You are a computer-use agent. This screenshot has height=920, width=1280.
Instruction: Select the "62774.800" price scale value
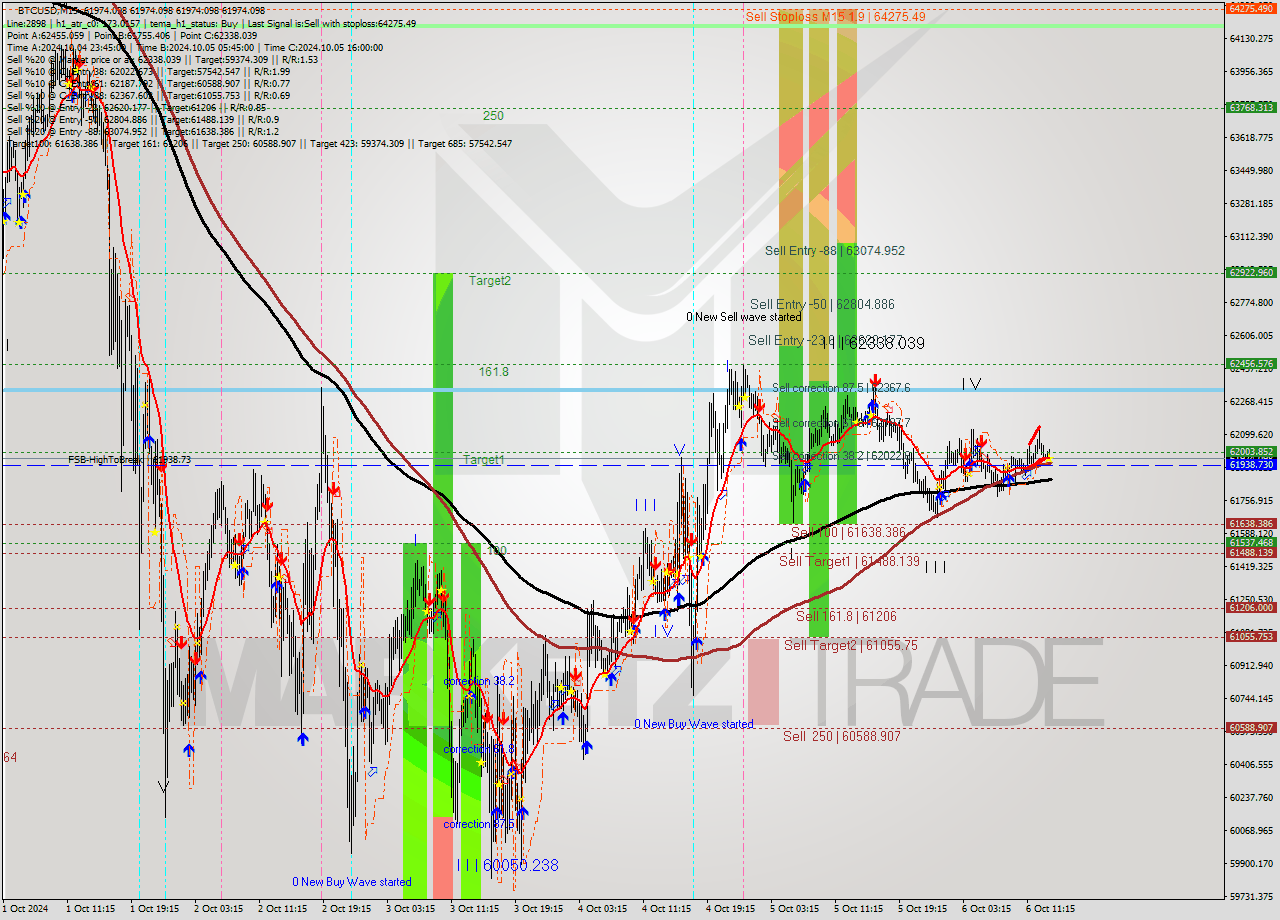1251,303
